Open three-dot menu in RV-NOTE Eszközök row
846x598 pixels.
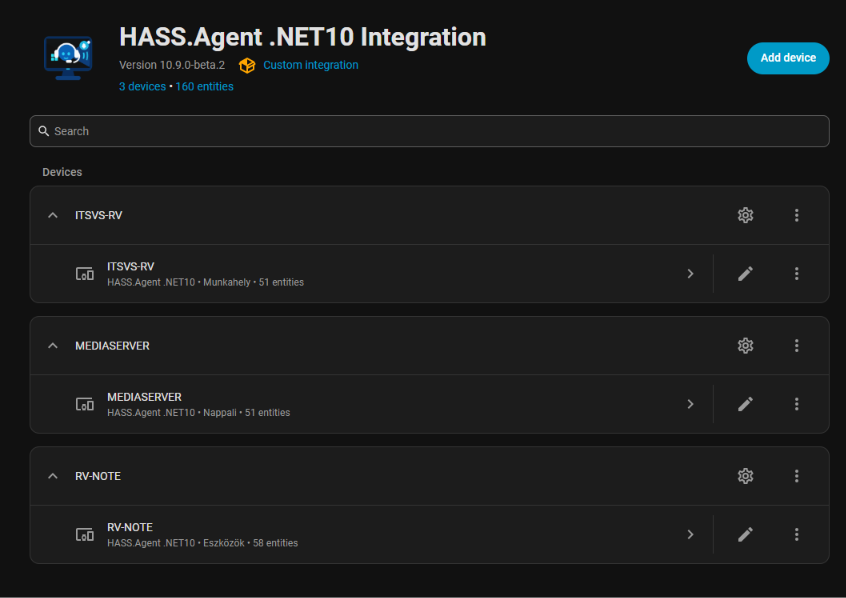tap(796, 535)
